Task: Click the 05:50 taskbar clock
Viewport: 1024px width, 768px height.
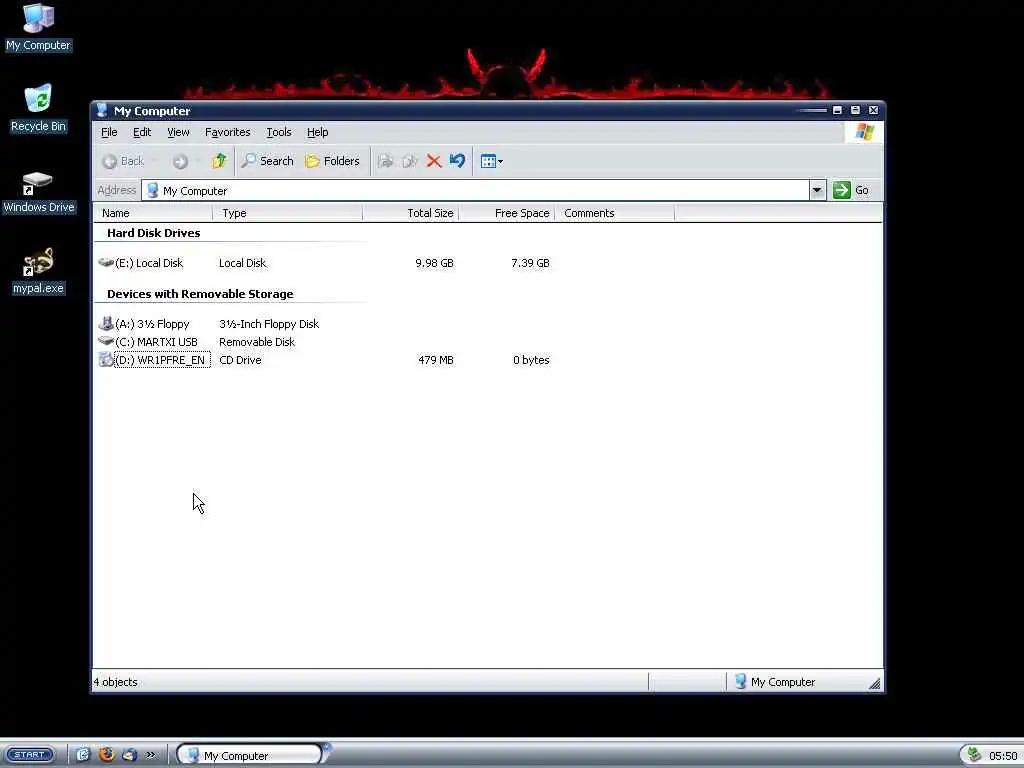Action: 1003,756
